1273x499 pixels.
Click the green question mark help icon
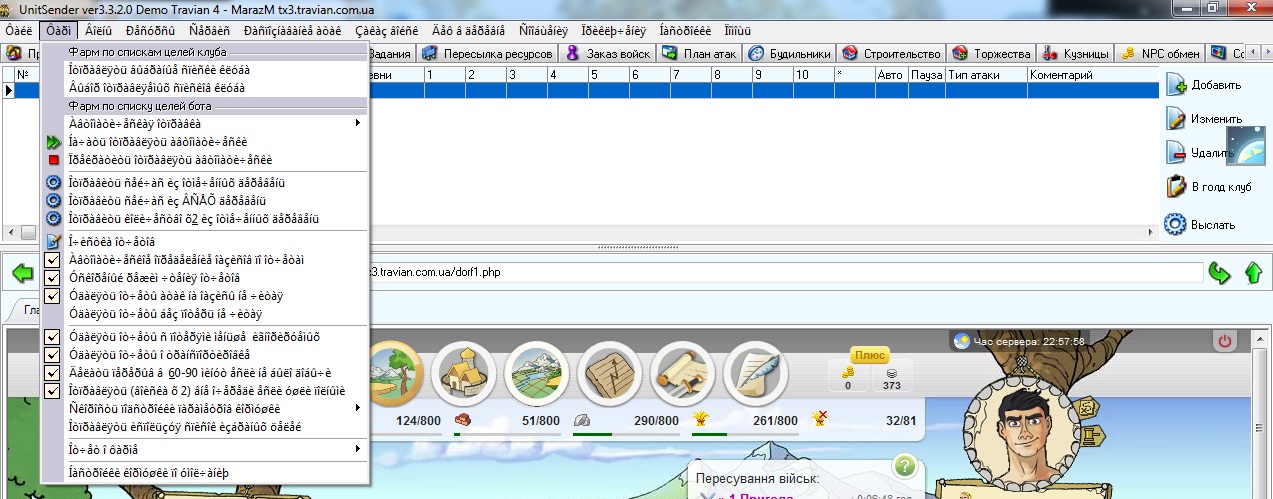(904, 465)
